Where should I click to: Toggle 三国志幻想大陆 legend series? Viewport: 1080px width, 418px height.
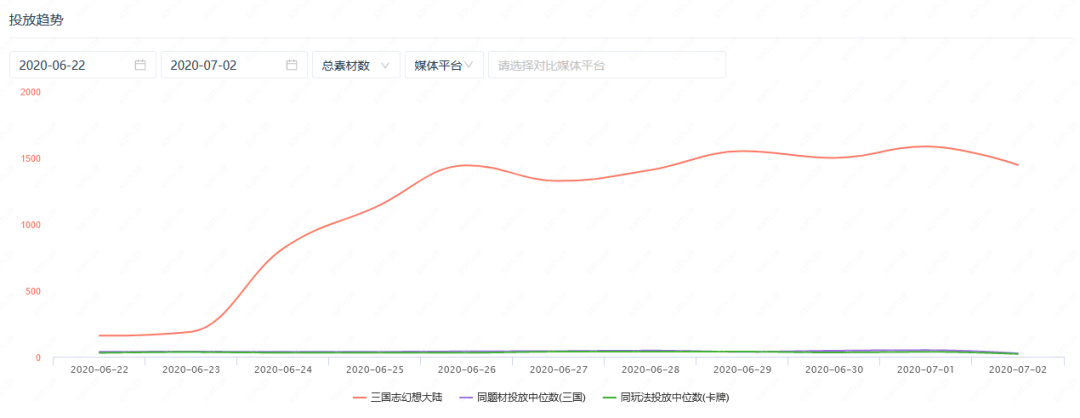tap(397, 397)
